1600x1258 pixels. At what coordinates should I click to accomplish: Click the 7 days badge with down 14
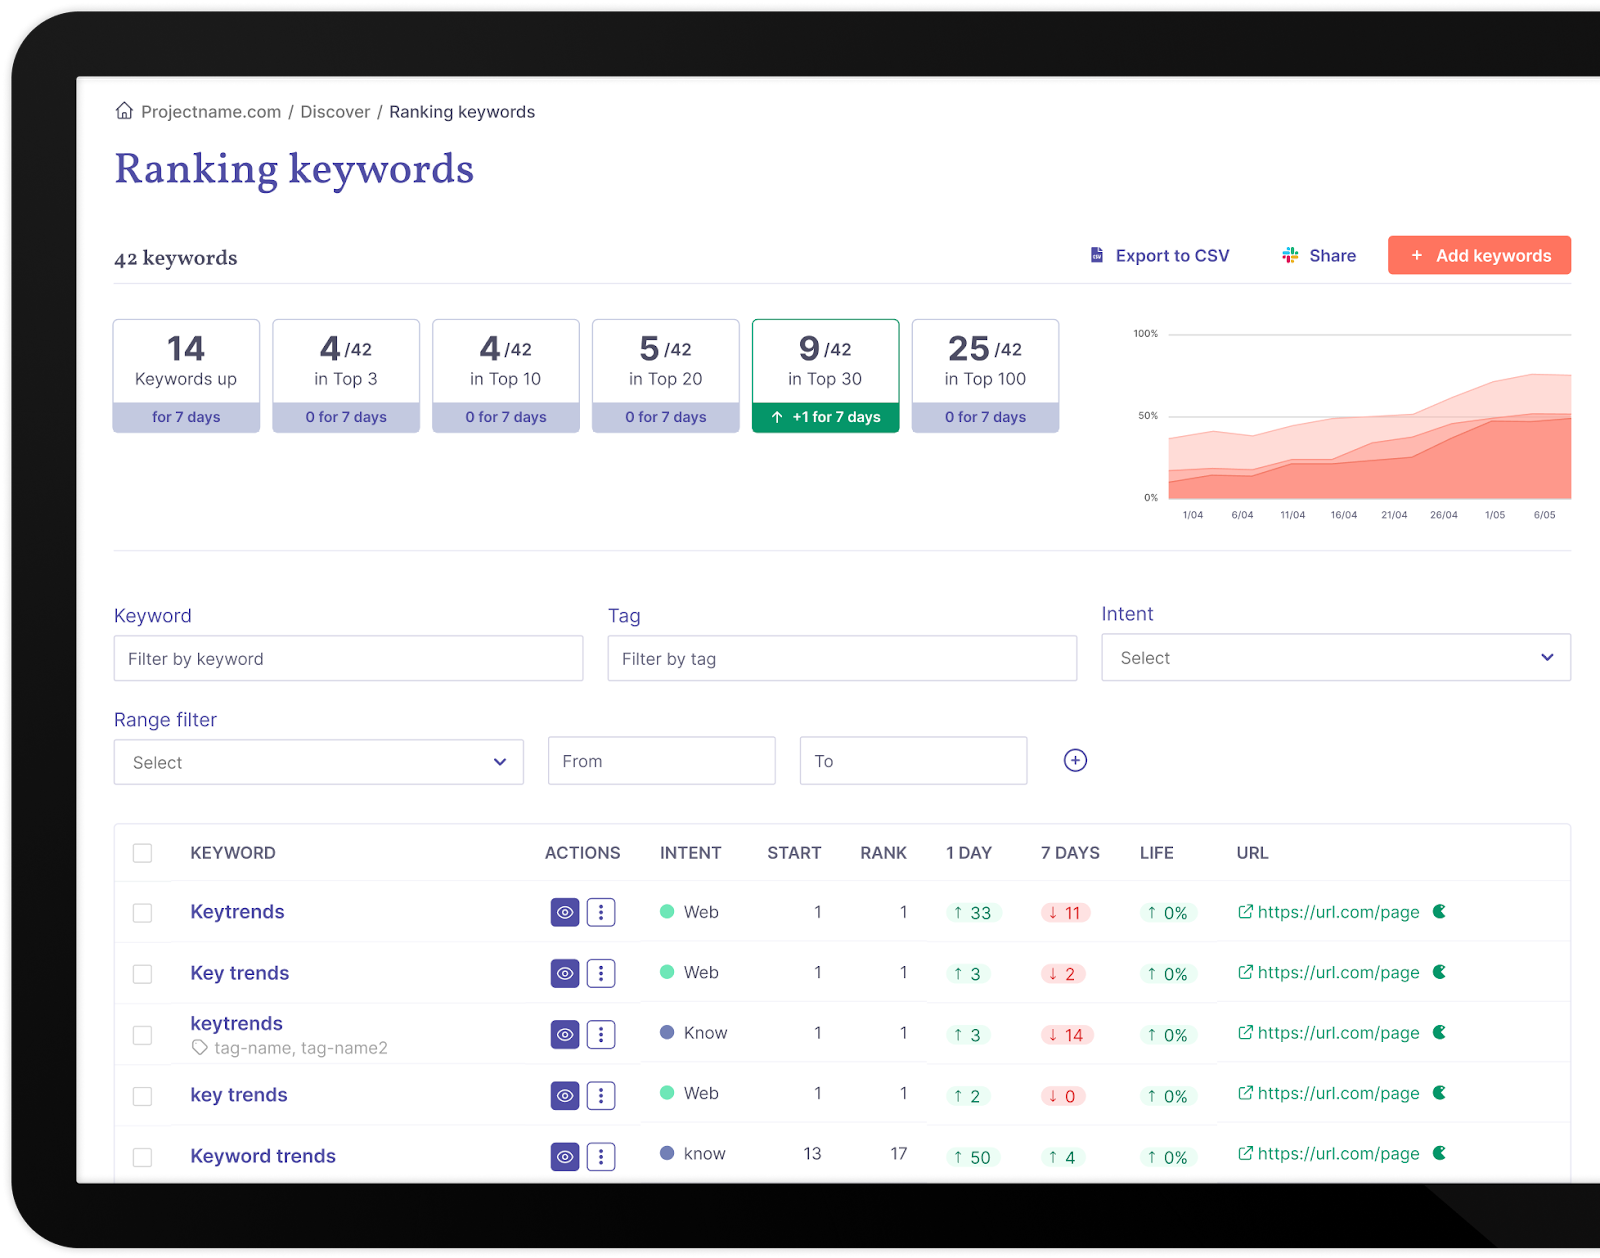click(1067, 1035)
